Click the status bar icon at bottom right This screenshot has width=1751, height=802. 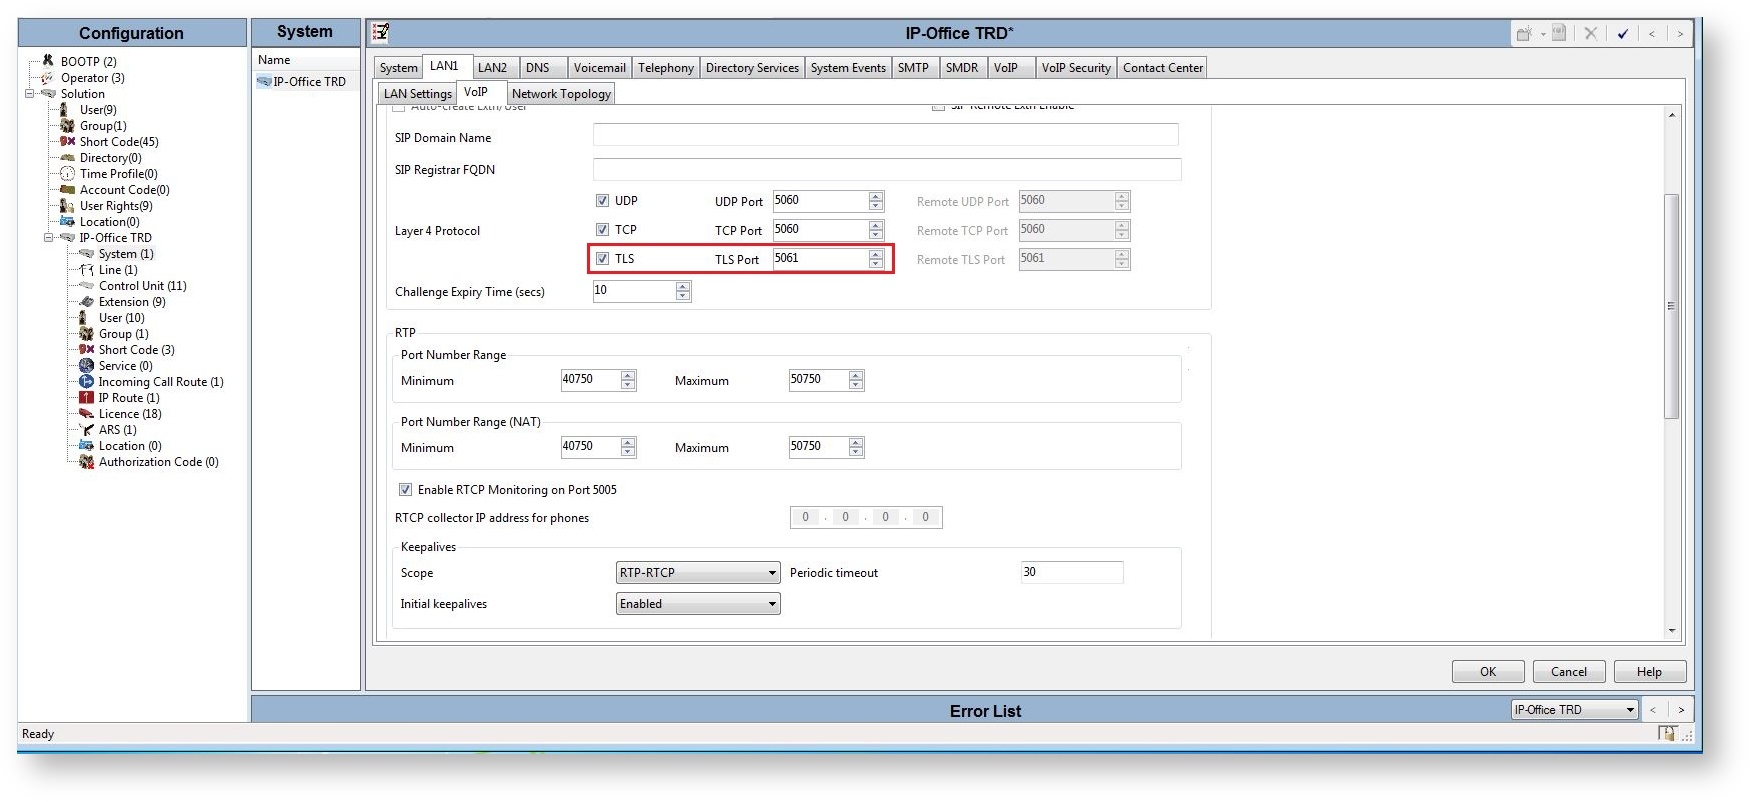(x=1667, y=733)
